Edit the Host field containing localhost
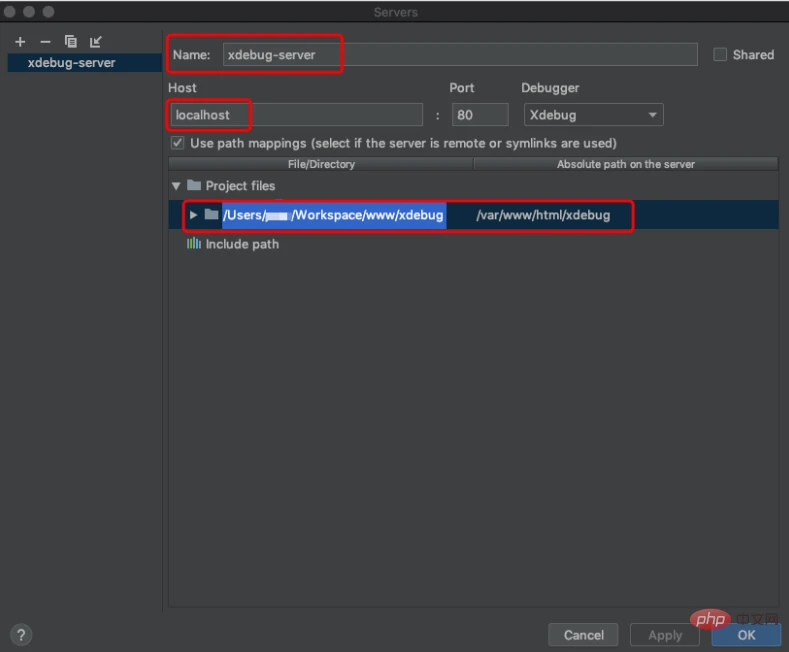The width and height of the screenshot is (789, 652). coord(296,115)
